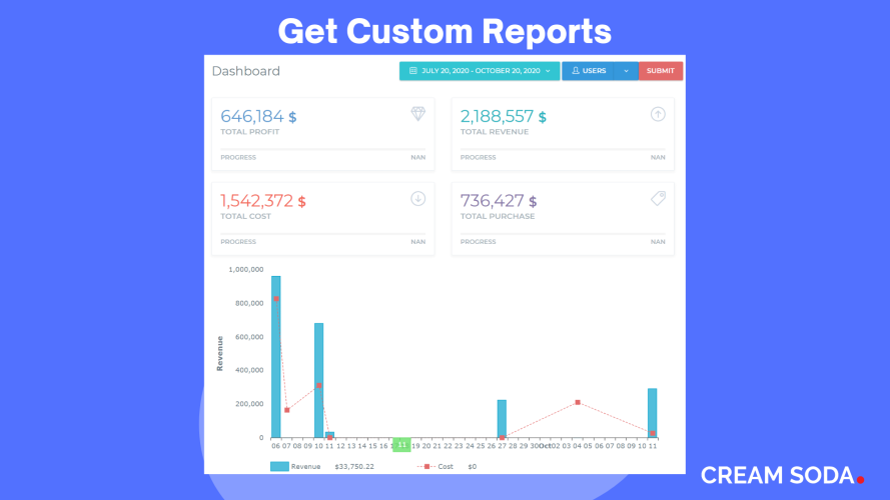The image size is (890, 500).
Task: Select the 736,427 $ total purchase value
Action: [x=498, y=201]
